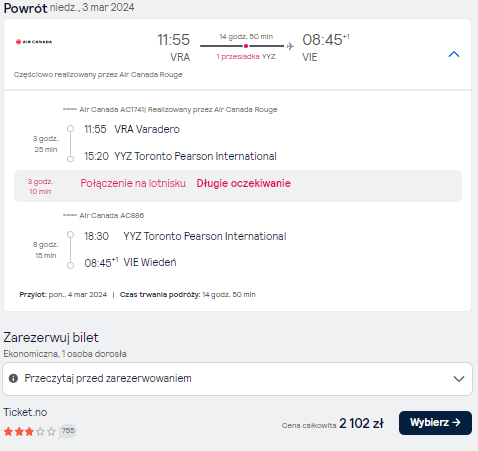The height and width of the screenshot is (451, 478).
Task: Click Połączenie na lotnisku label
Action: (x=133, y=183)
